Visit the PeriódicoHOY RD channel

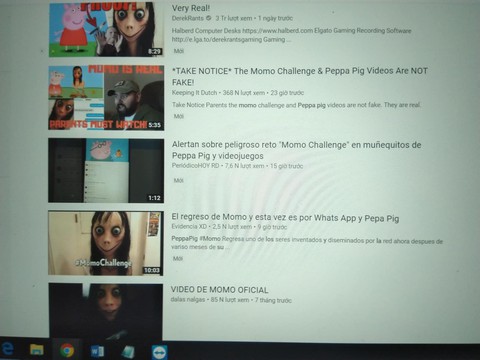(195, 166)
